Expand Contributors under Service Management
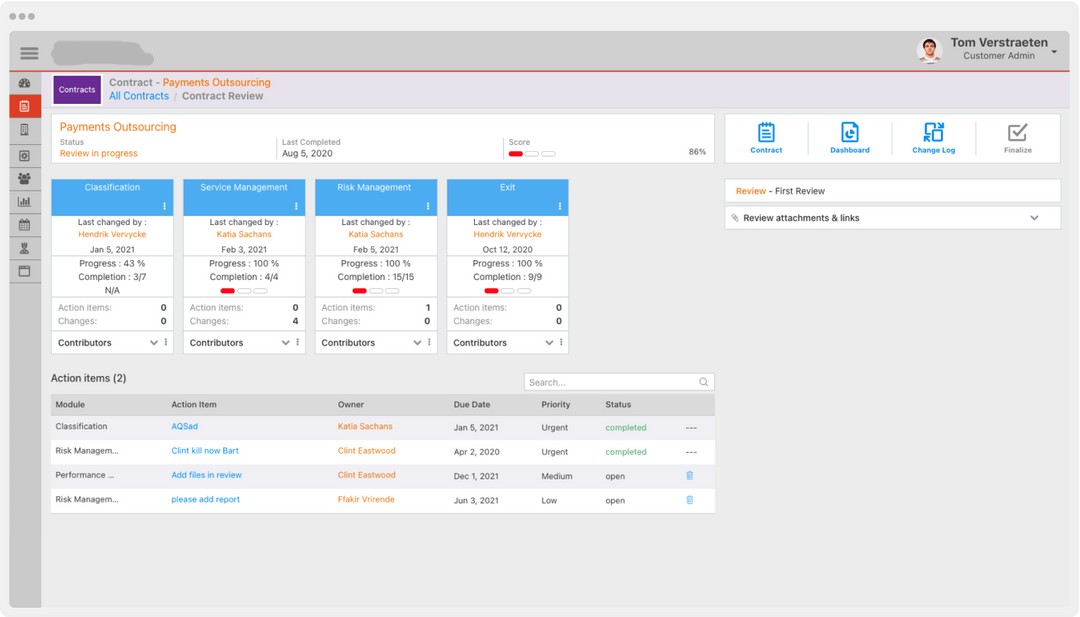The width and height of the screenshot is (1080, 617). [284, 342]
